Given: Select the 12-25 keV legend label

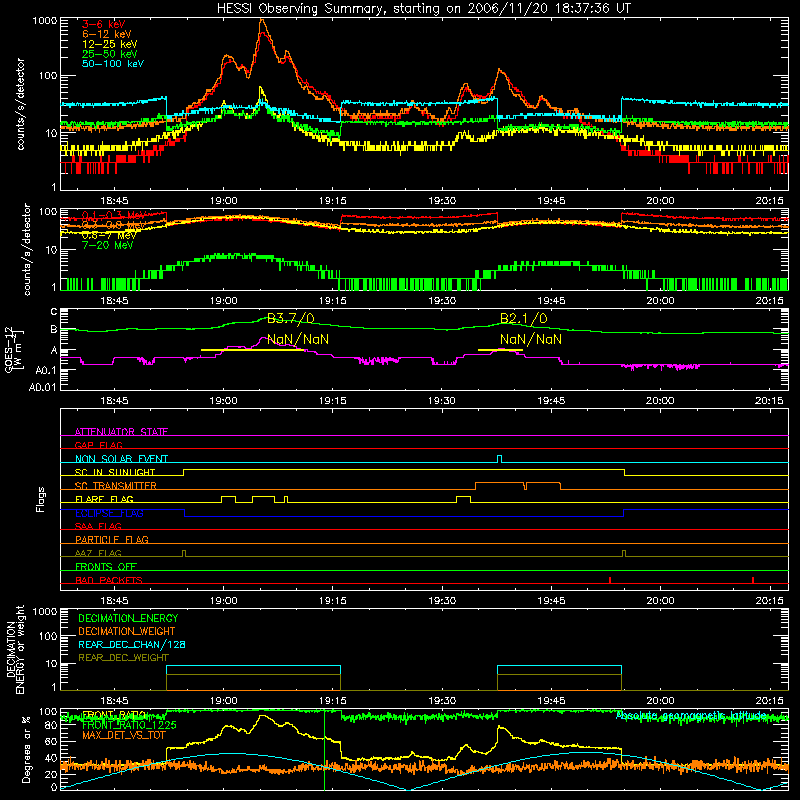Looking at the screenshot, I should 110,44.
